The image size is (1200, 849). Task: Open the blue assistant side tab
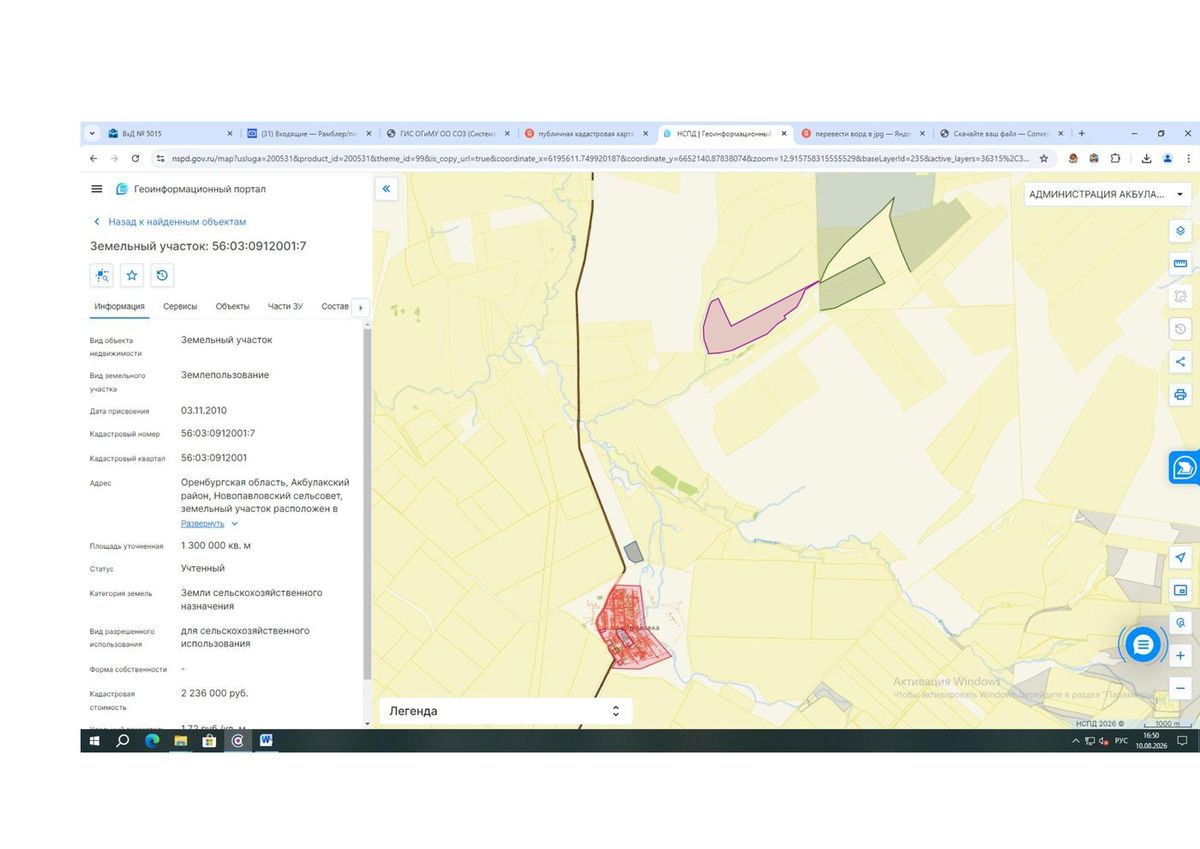tap(1184, 467)
